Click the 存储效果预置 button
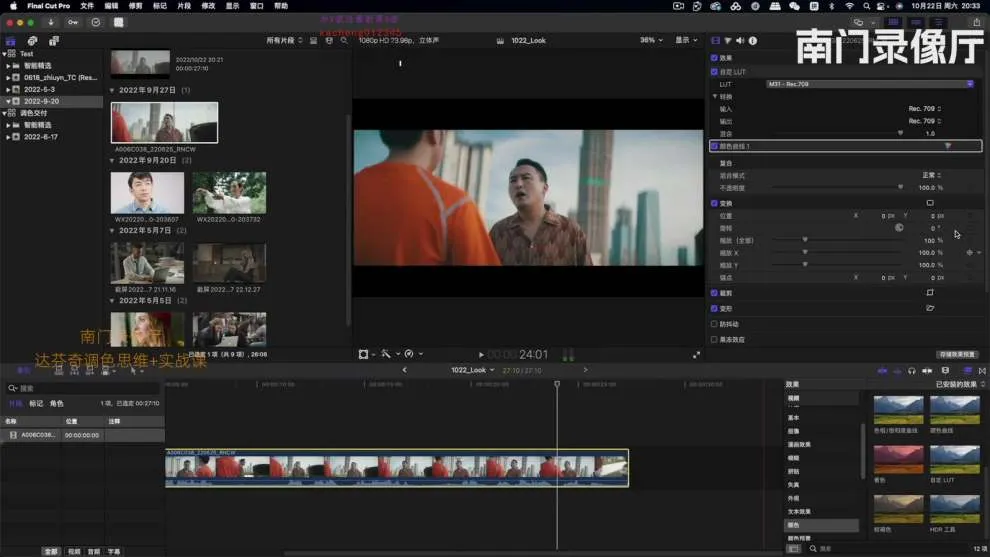 (957, 354)
